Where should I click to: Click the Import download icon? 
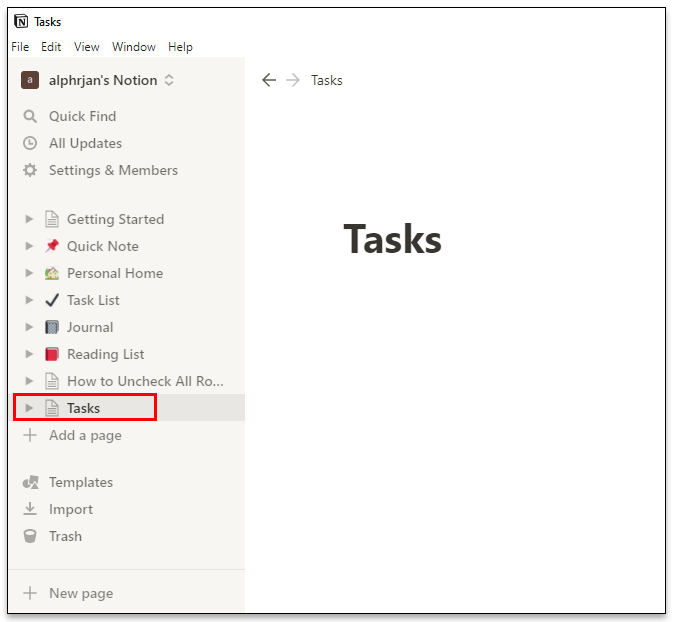pos(30,509)
